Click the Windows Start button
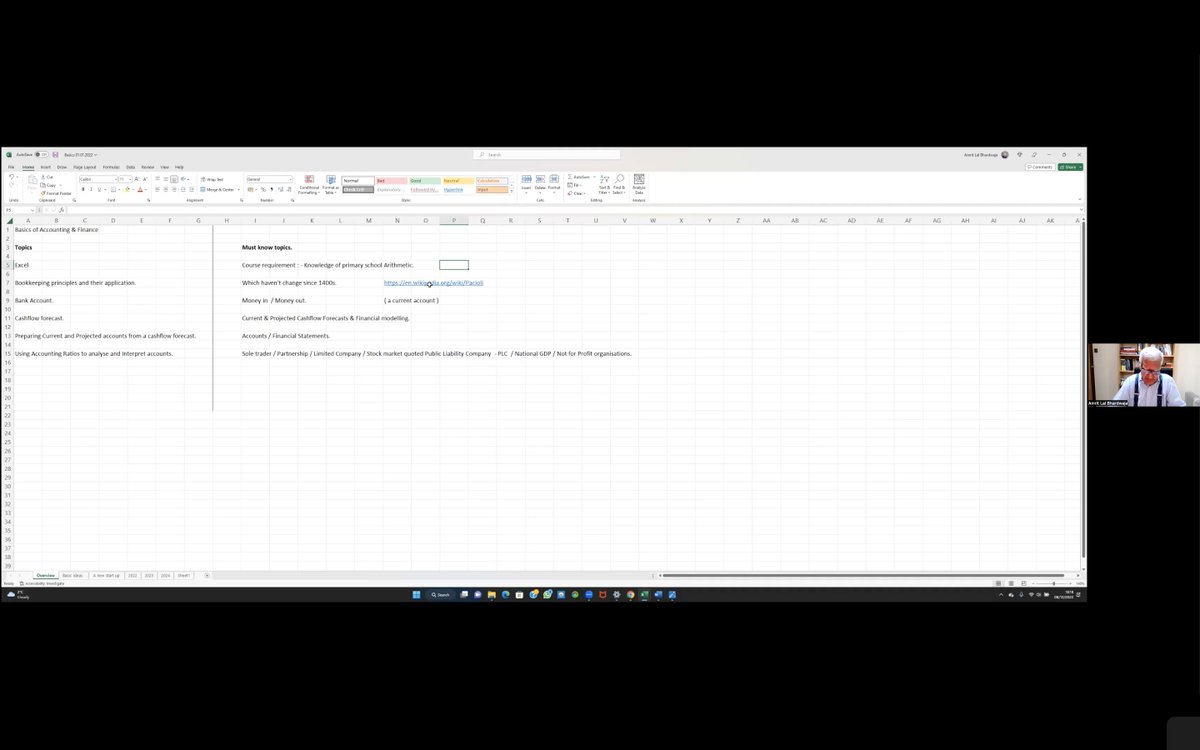Image resolution: width=1200 pixels, height=750 pixels. click(416, 594)
